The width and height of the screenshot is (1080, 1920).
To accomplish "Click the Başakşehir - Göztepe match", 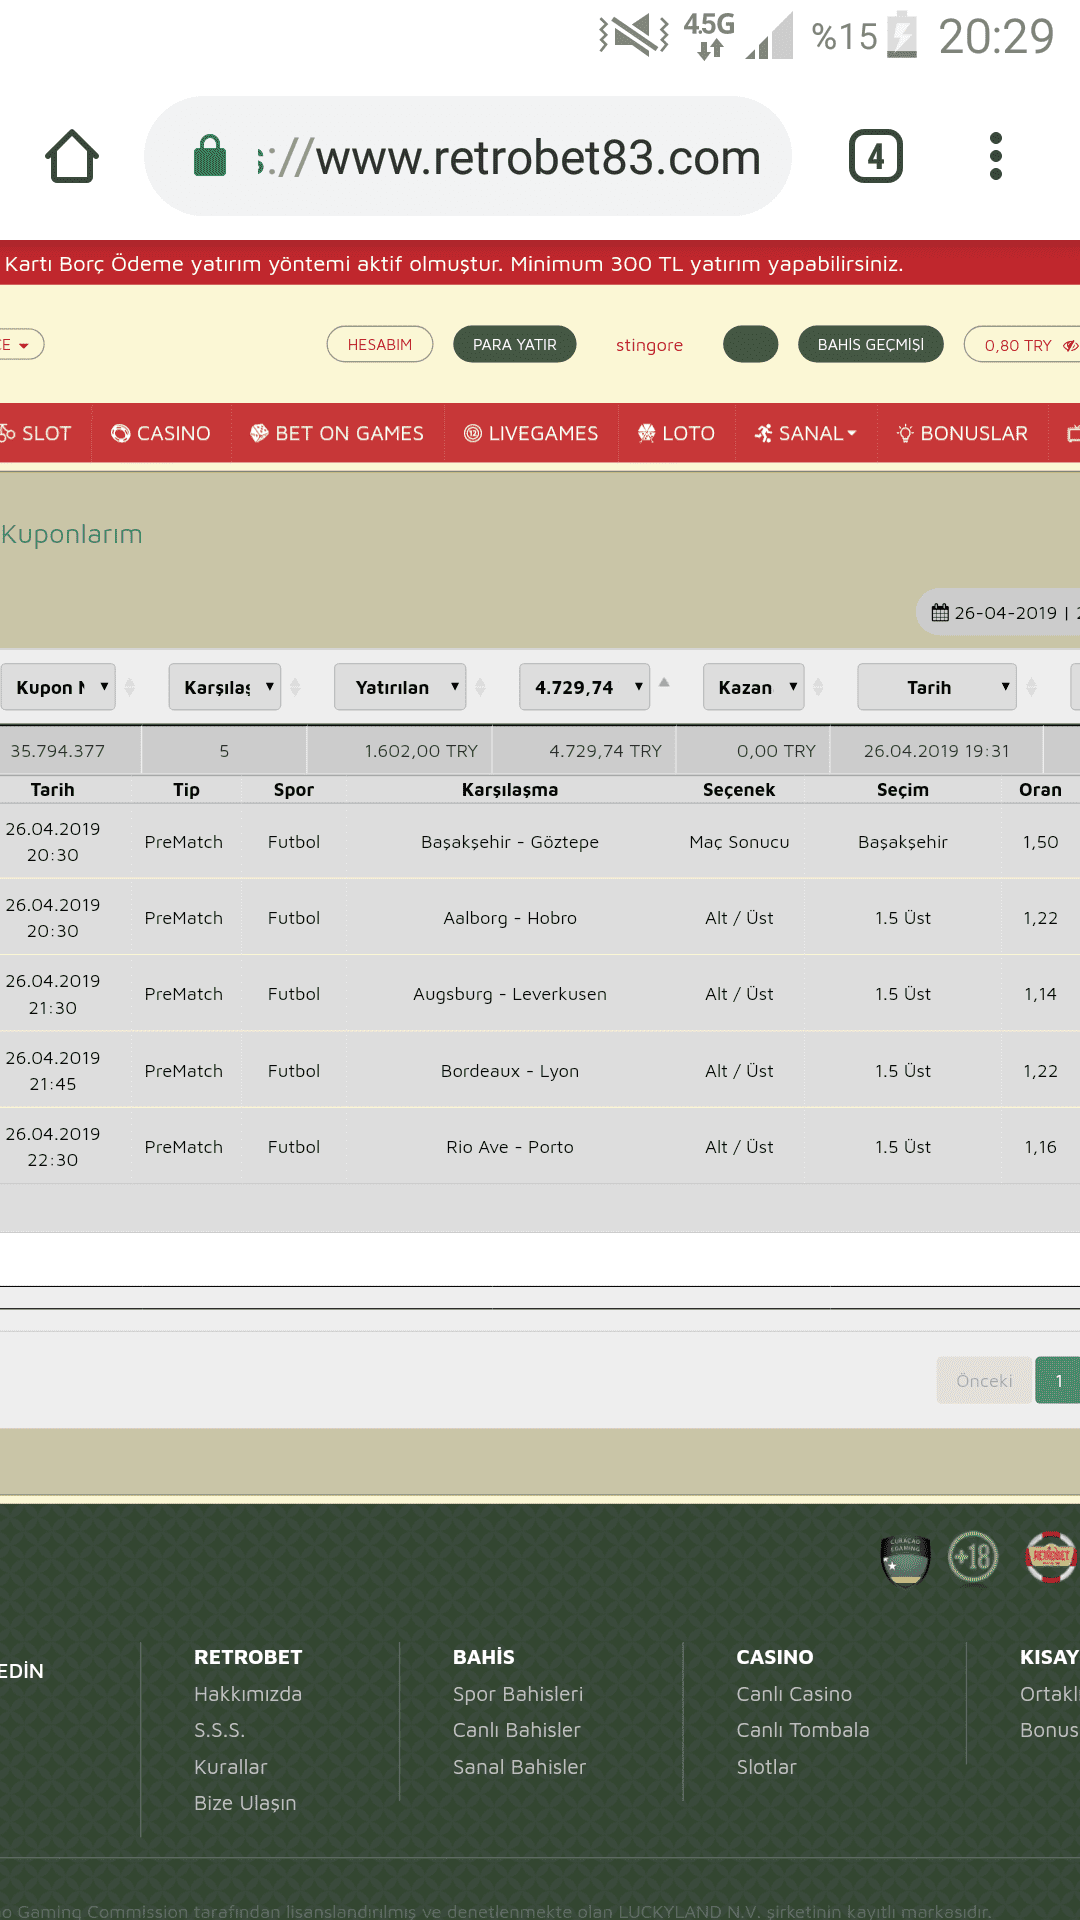I will point(510,842).
